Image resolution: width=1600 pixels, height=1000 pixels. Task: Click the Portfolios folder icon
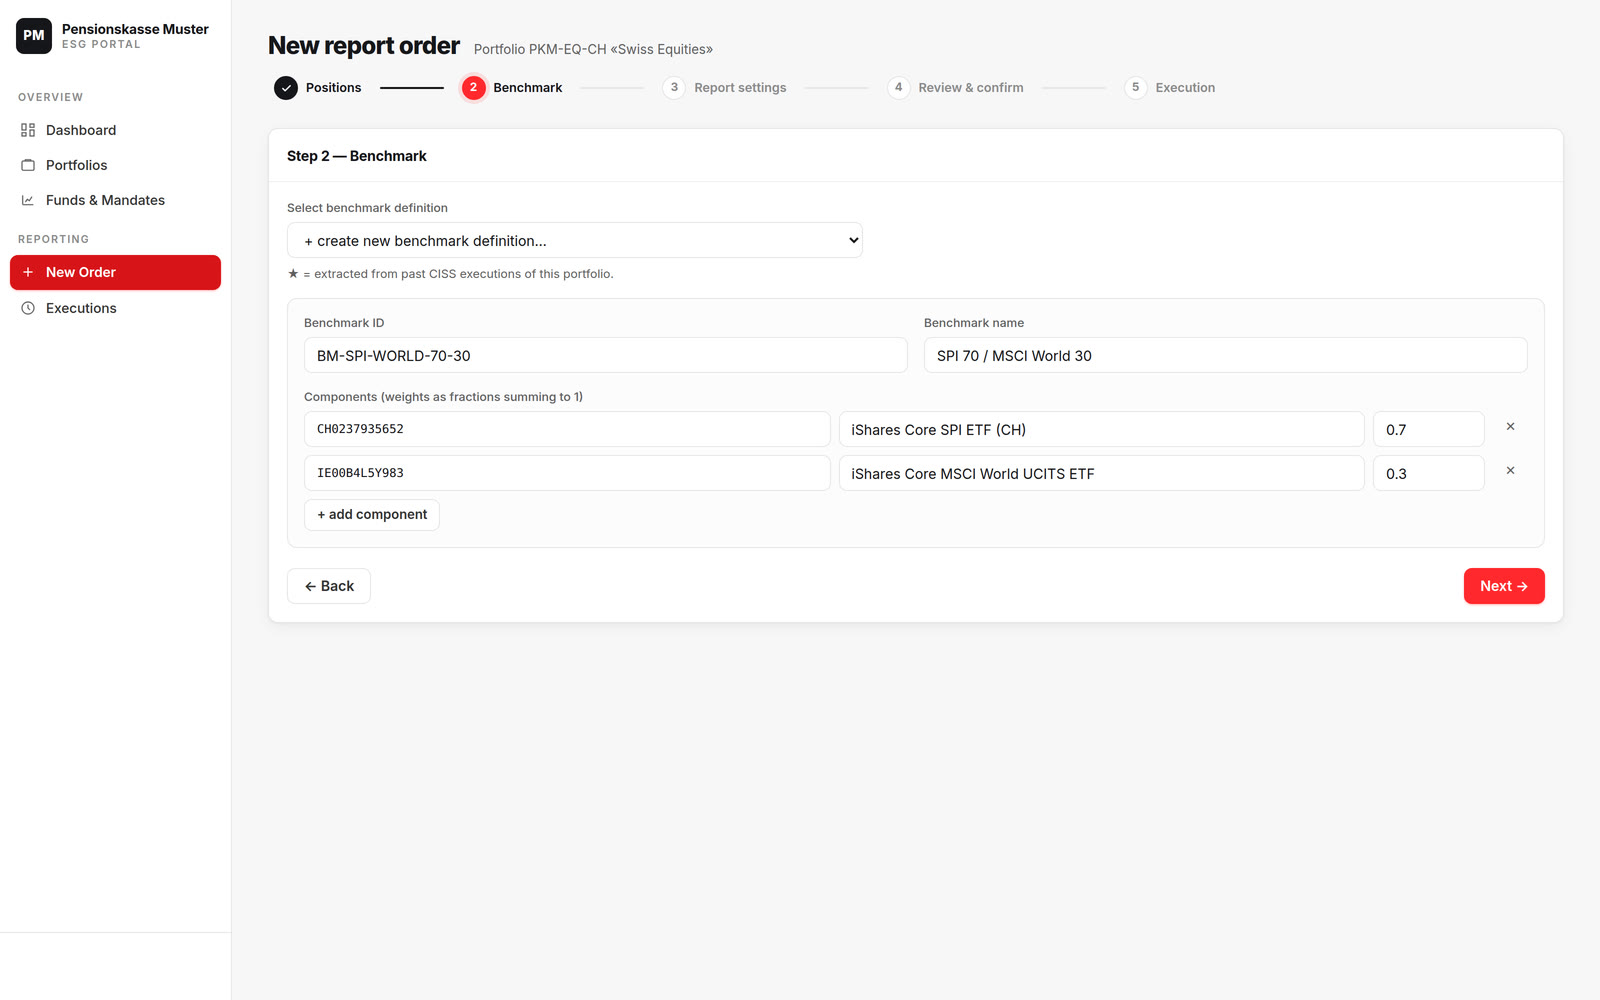click(x=28, y=165)
